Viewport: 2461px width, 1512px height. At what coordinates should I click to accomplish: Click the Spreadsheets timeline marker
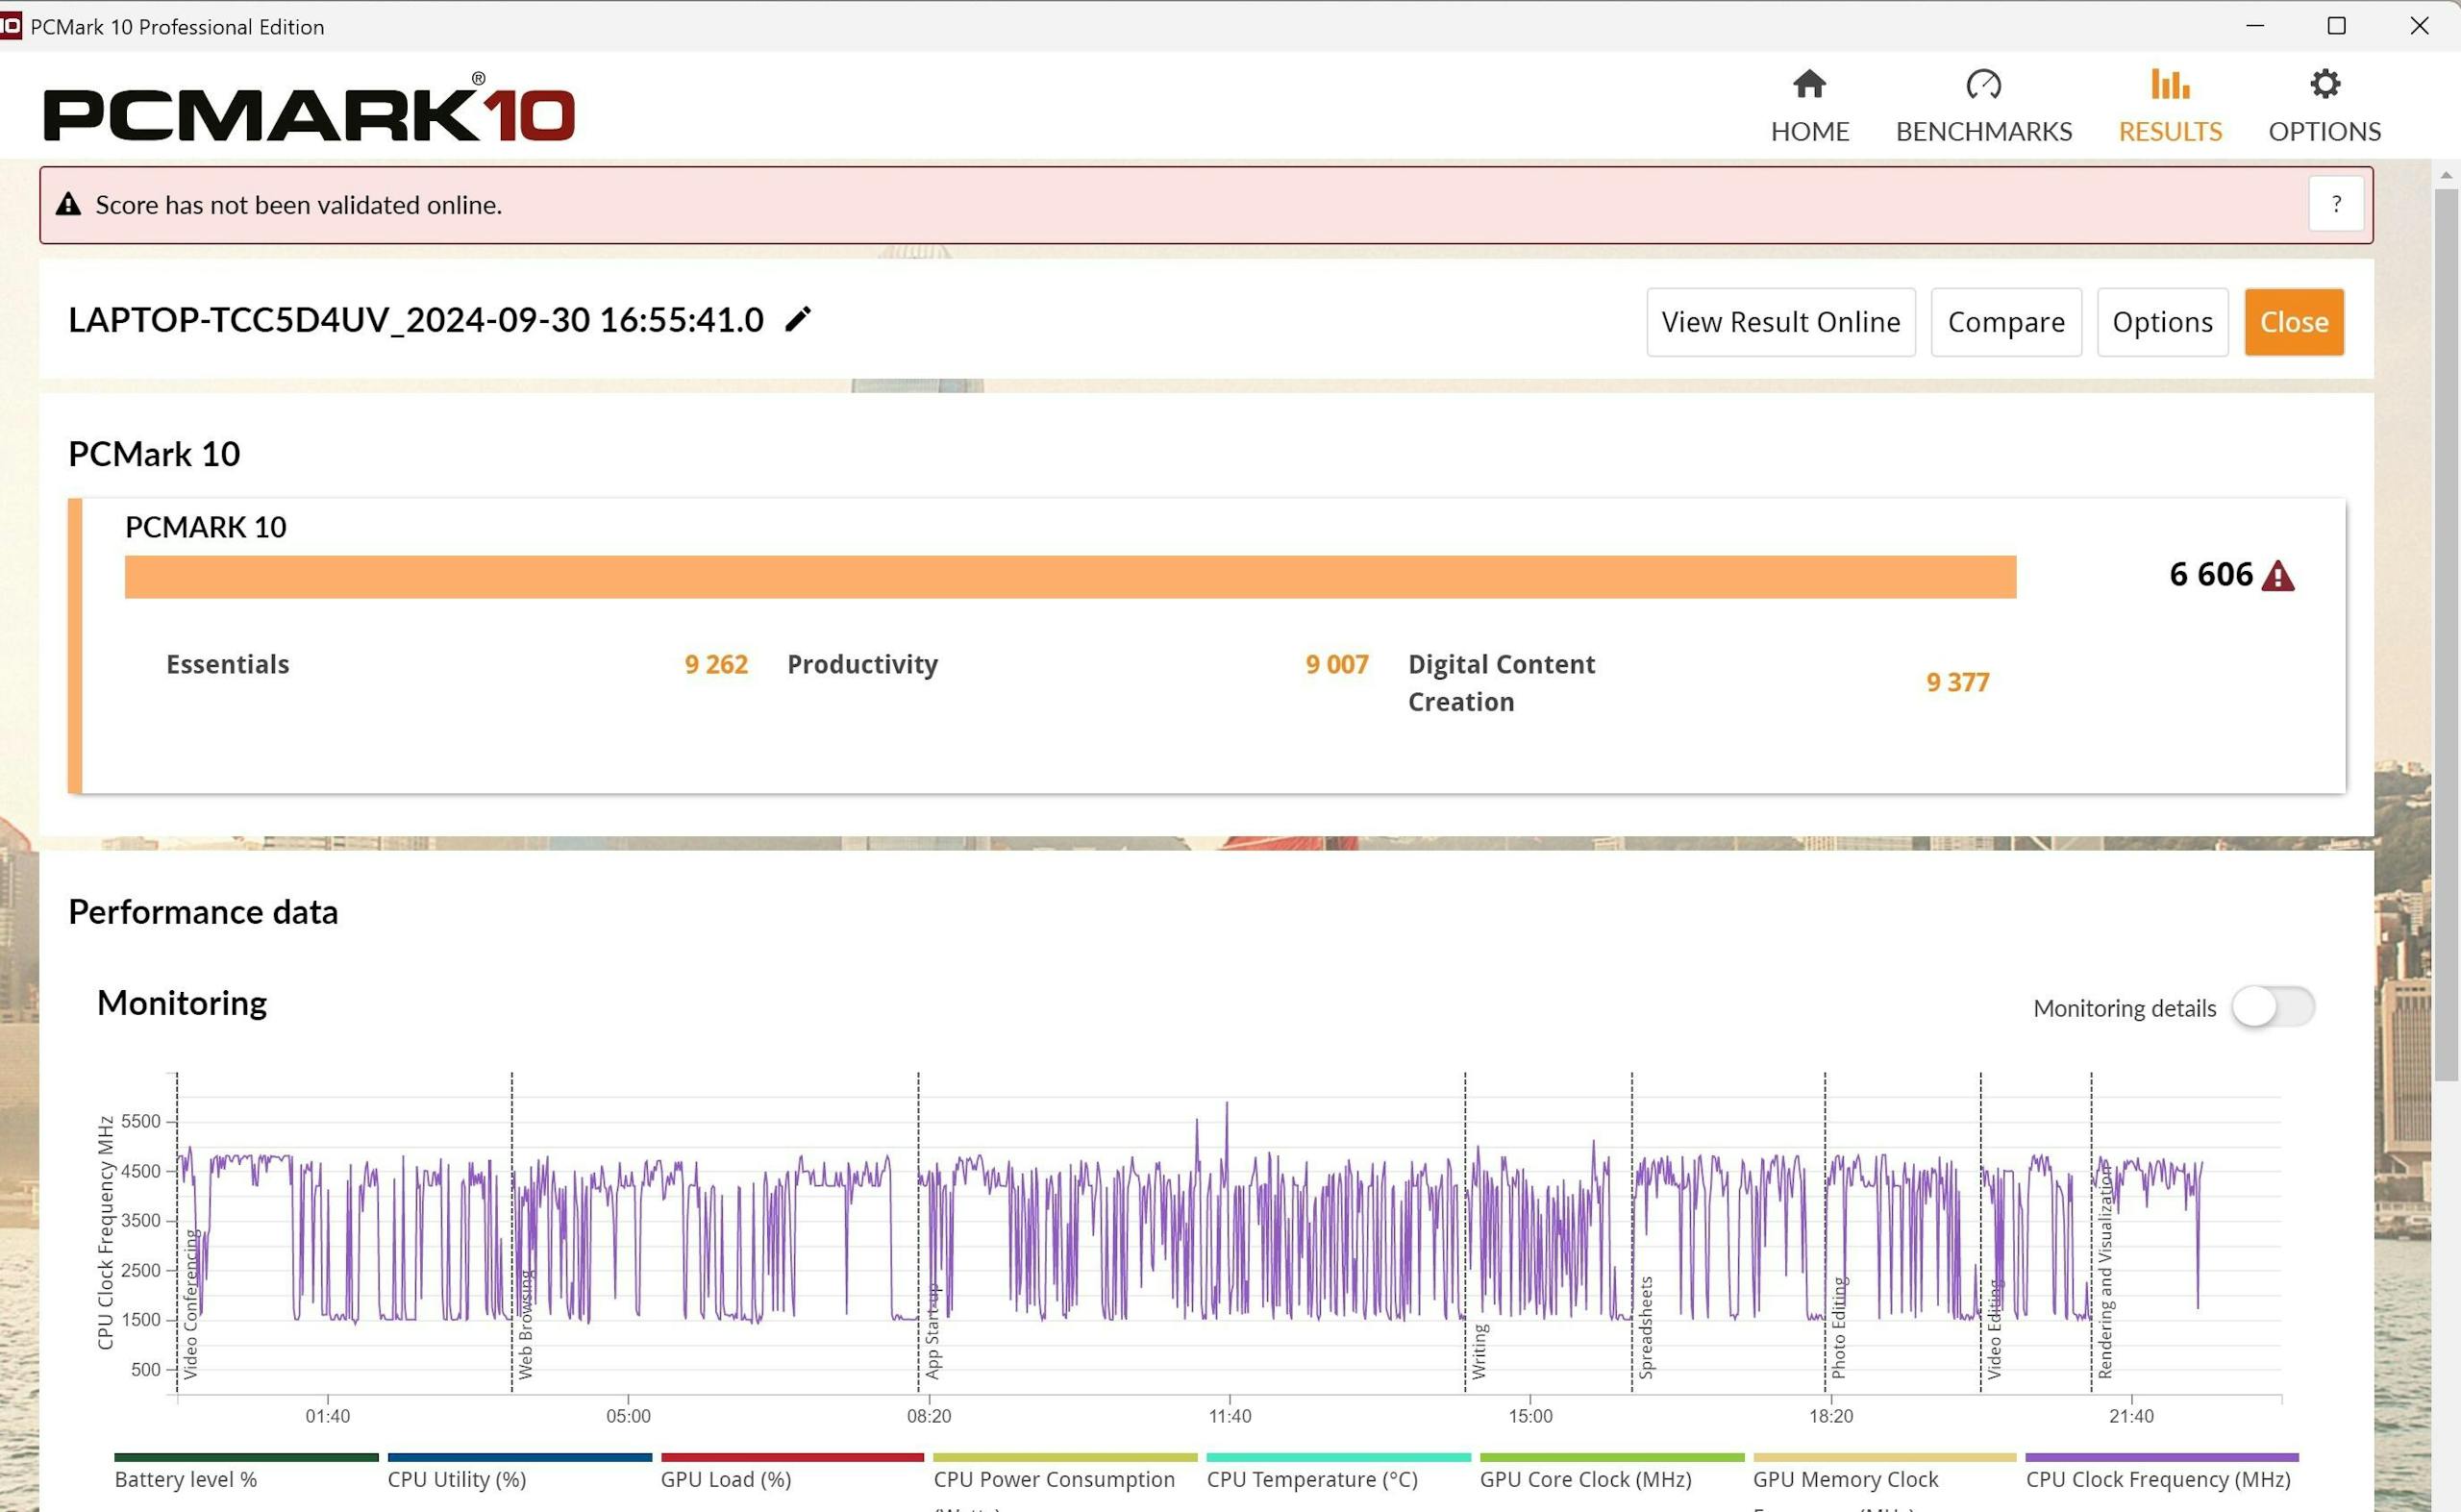pos(1645,1328)
